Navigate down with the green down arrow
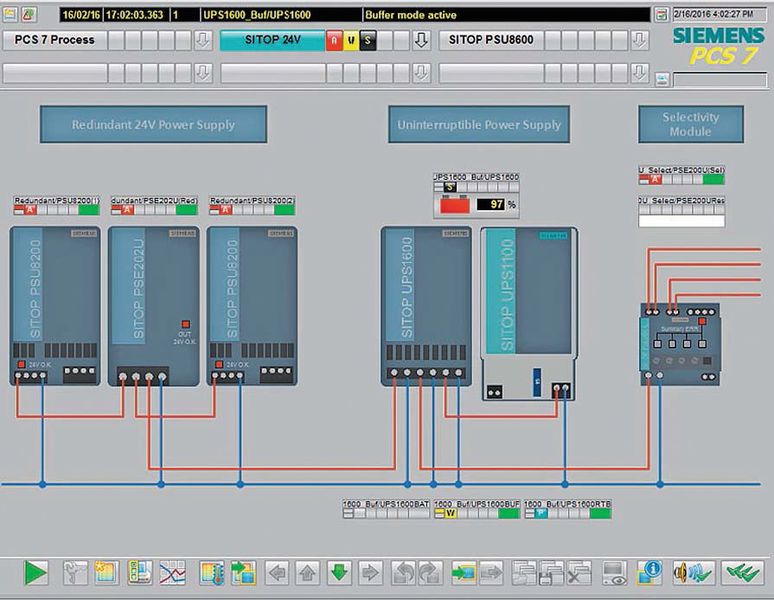This screenshot has height=600, width=774. [x=339, y=573]
